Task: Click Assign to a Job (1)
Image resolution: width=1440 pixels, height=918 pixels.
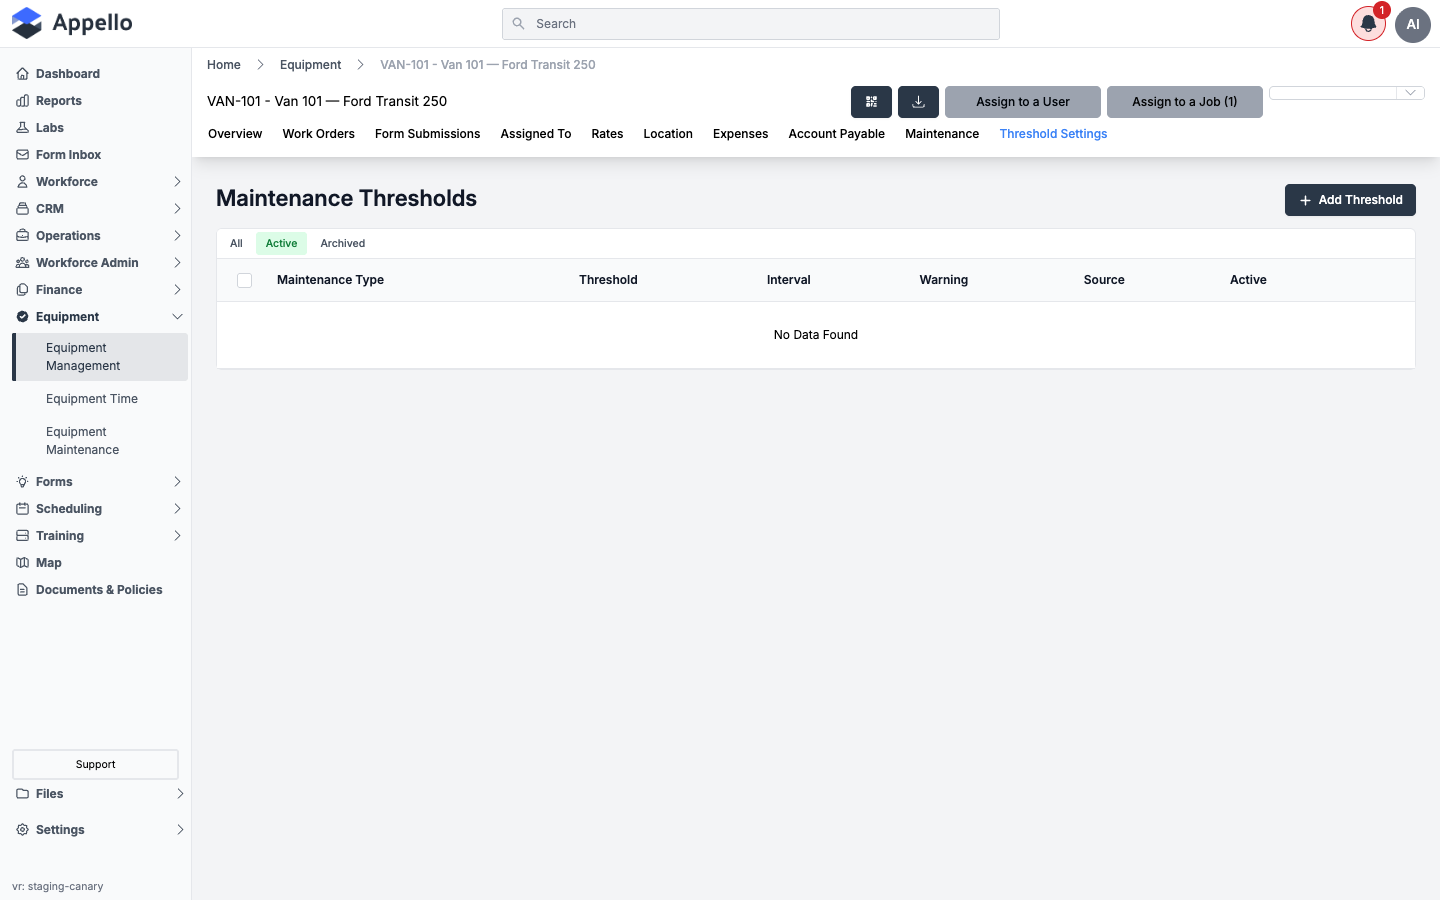Action: pyautogui.click(x=1185, y=102)
